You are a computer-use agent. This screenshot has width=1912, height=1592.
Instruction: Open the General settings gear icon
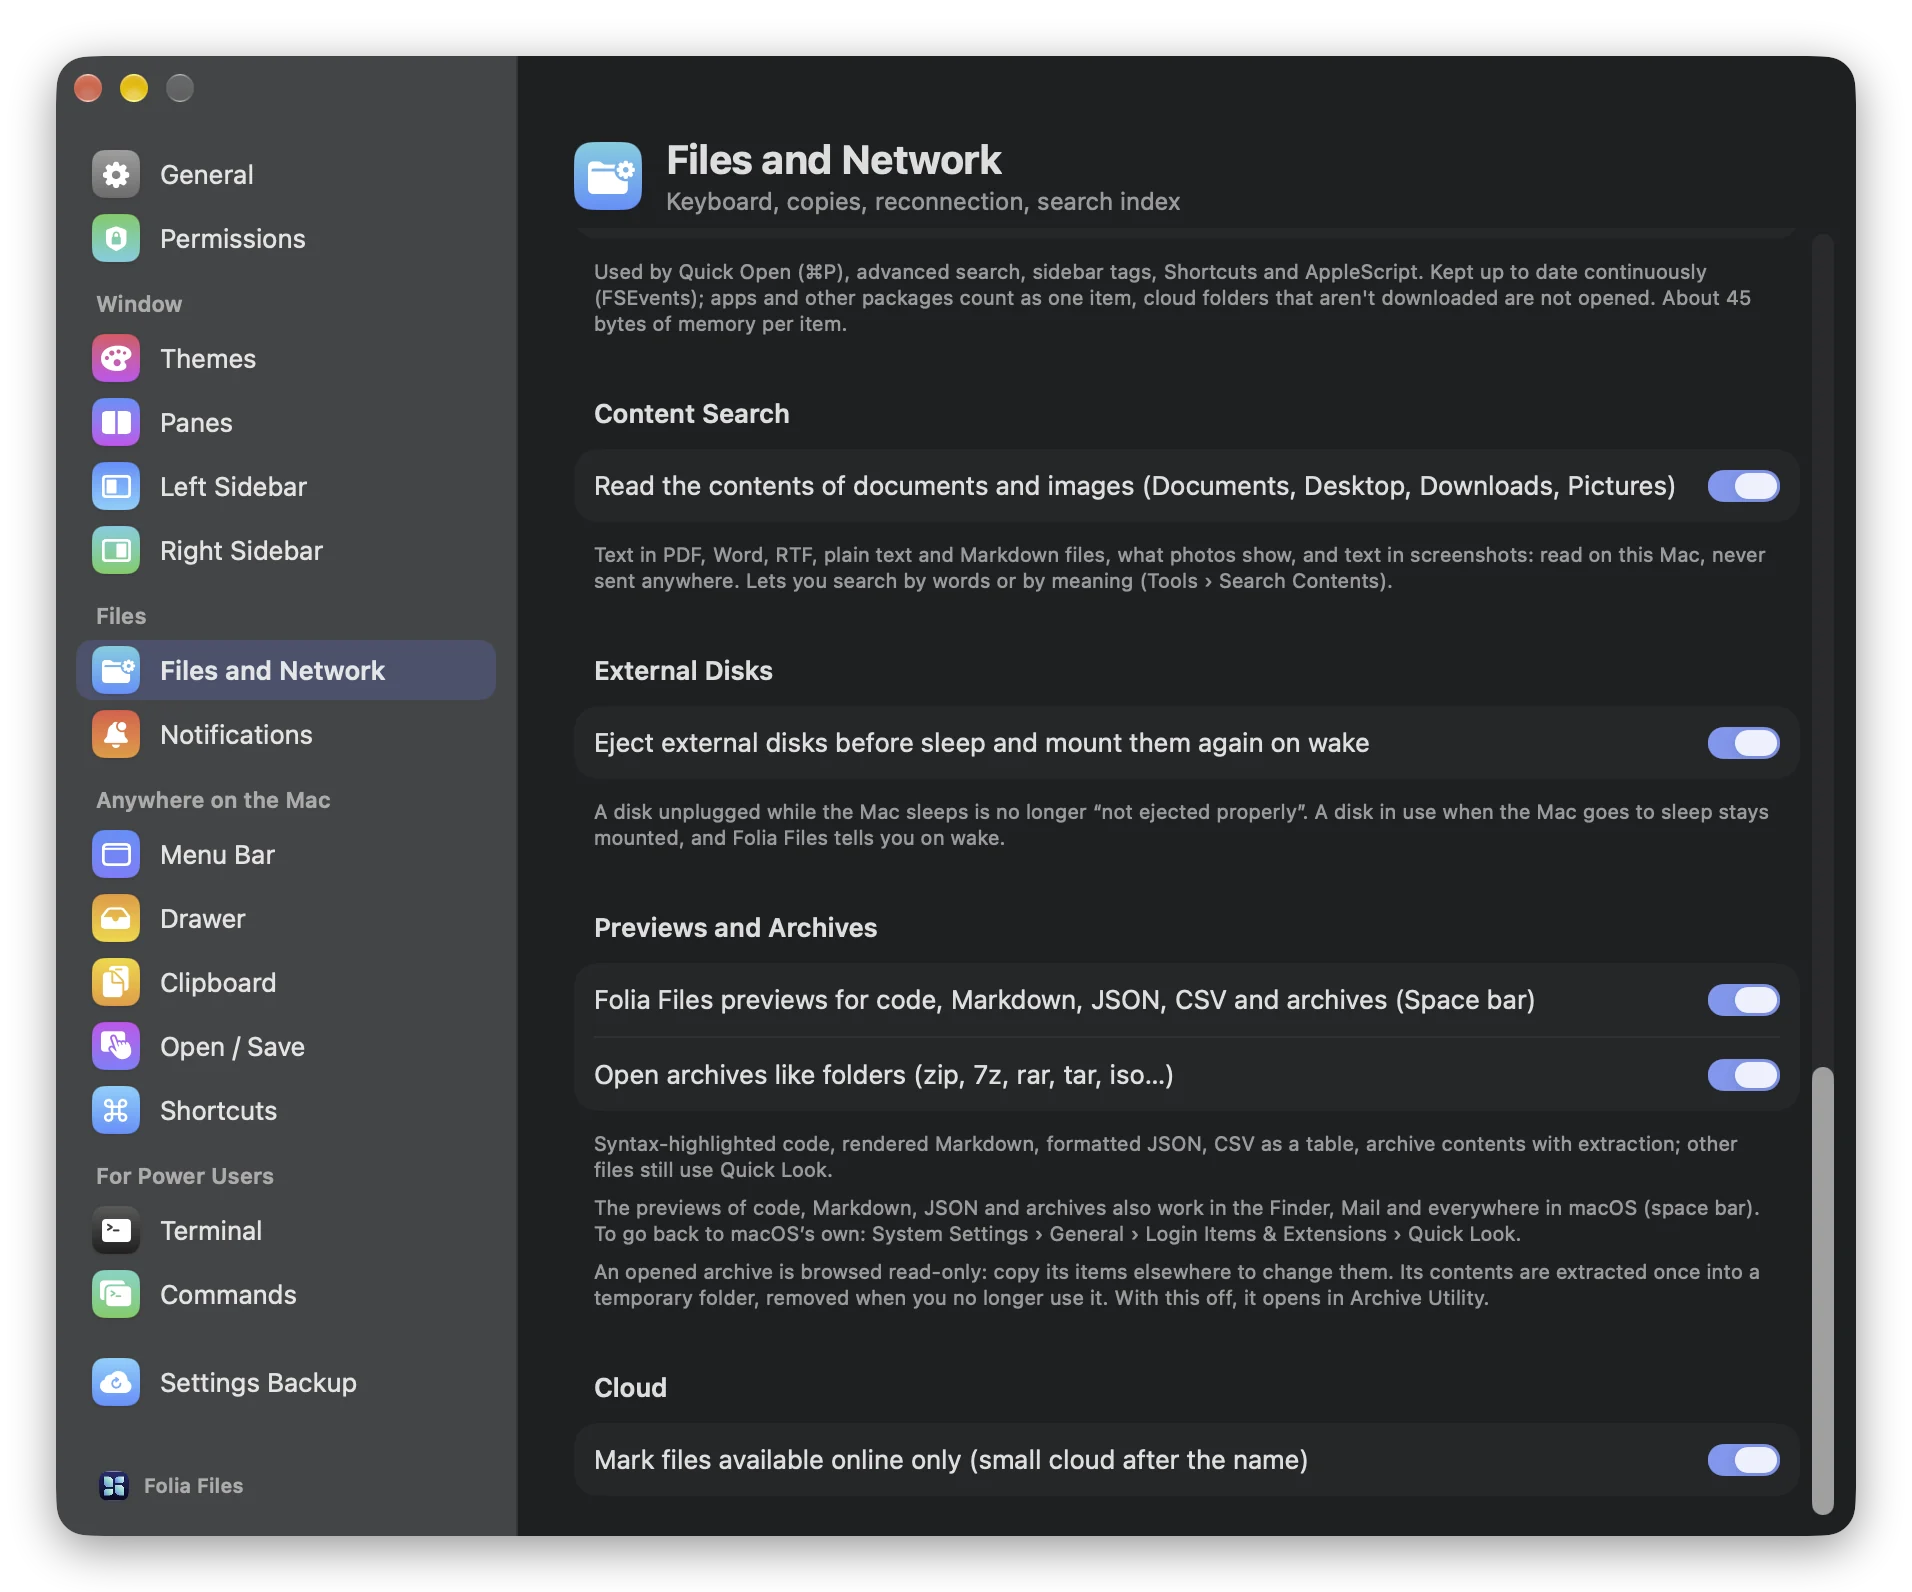pos(116,175)
